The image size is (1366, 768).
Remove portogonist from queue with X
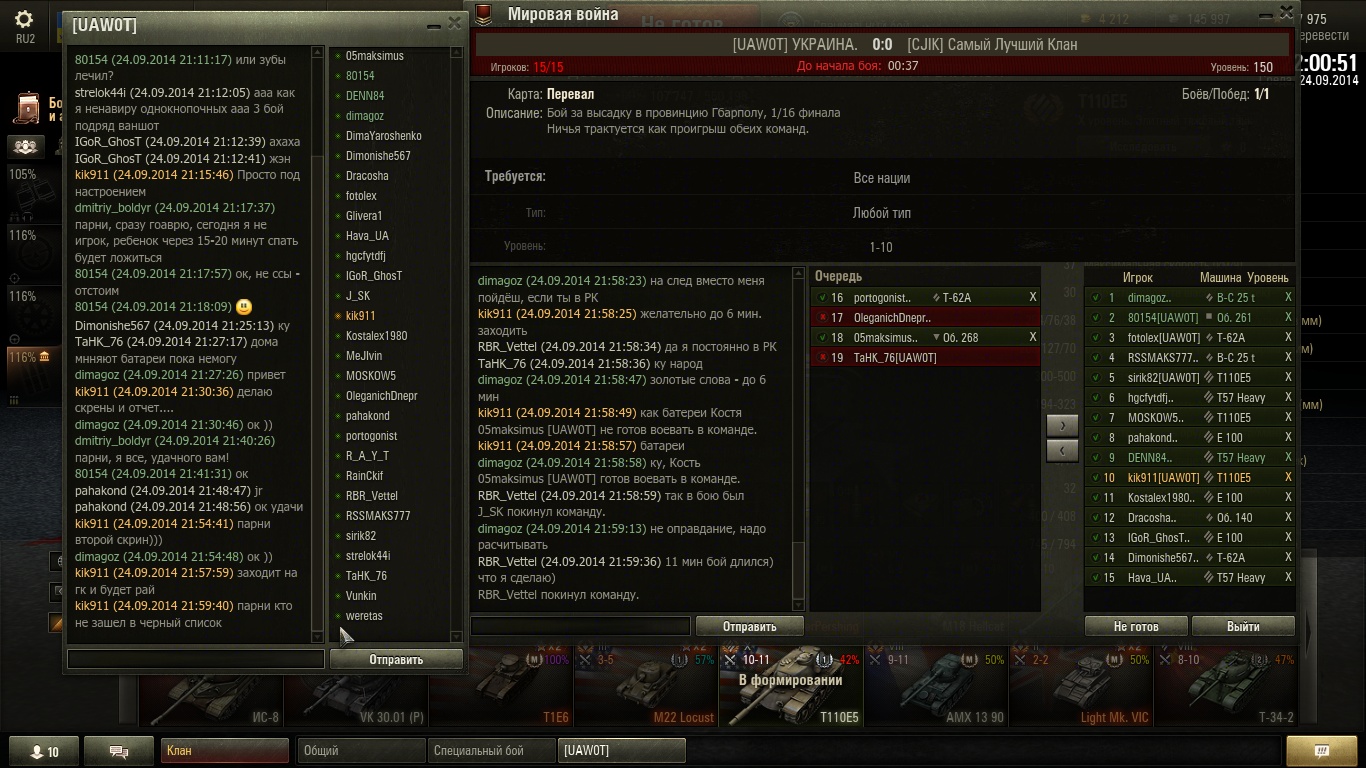[x=1033, y=297]
